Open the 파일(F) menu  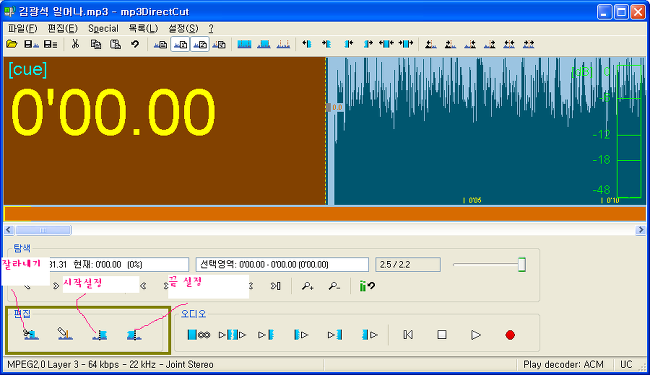22,29
